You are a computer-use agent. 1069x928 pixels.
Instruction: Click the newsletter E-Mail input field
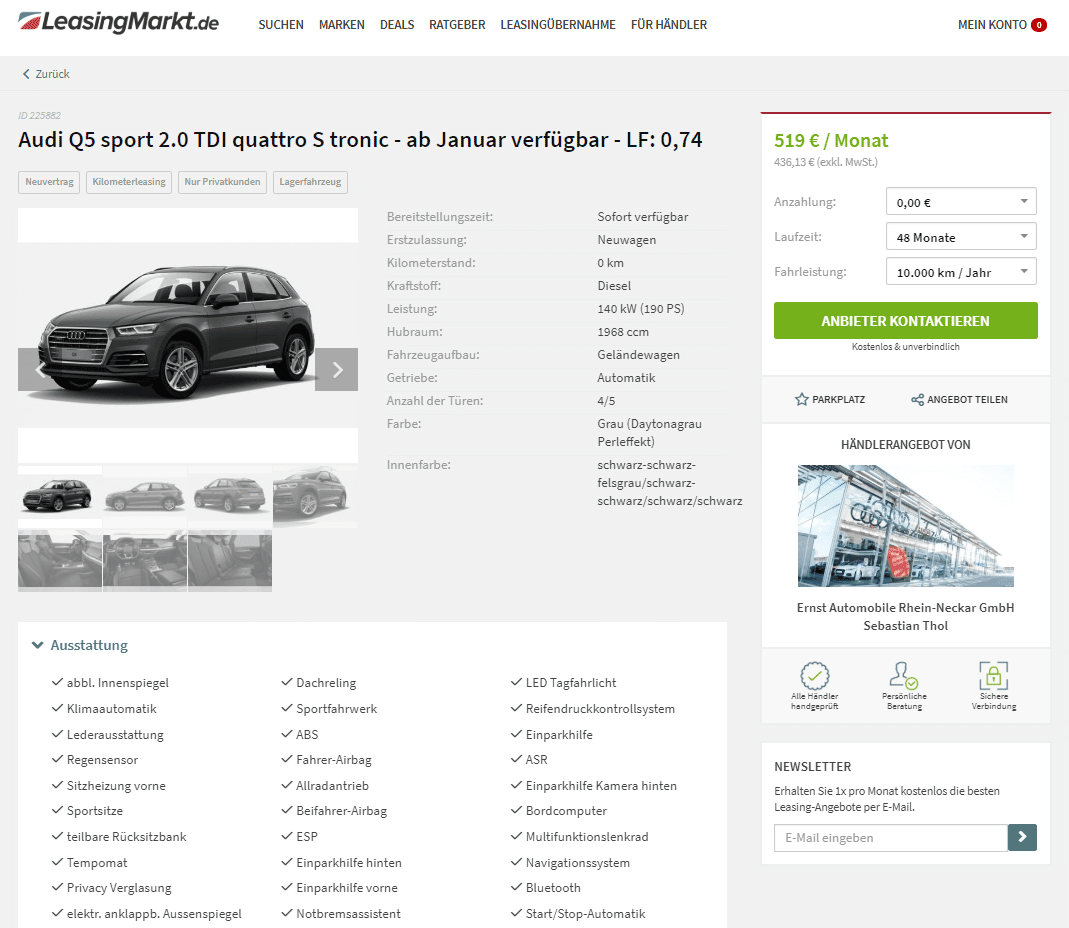point(890,837)
